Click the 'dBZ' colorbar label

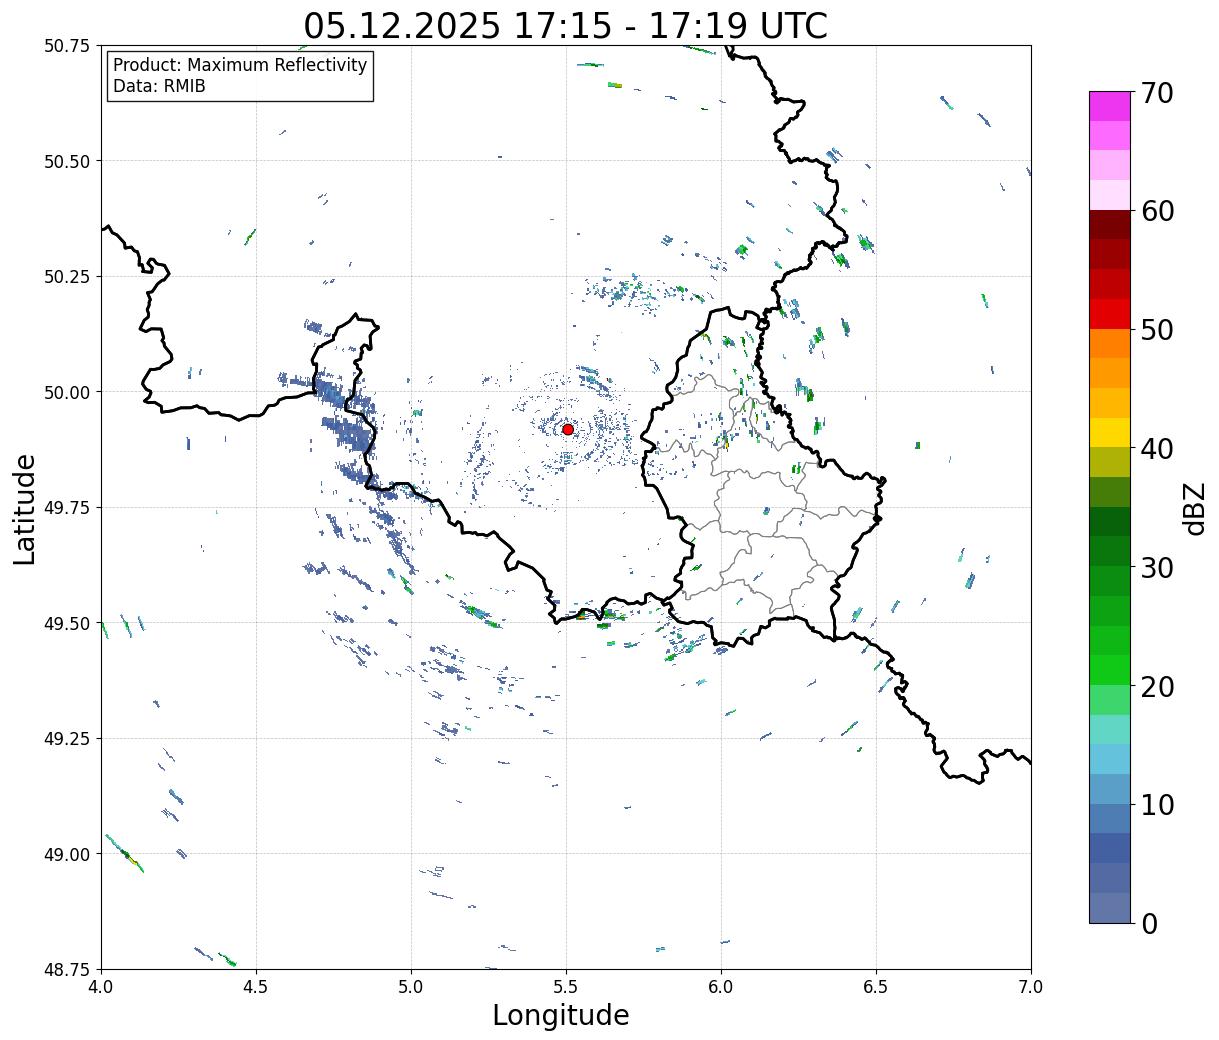click(1194, 508)
